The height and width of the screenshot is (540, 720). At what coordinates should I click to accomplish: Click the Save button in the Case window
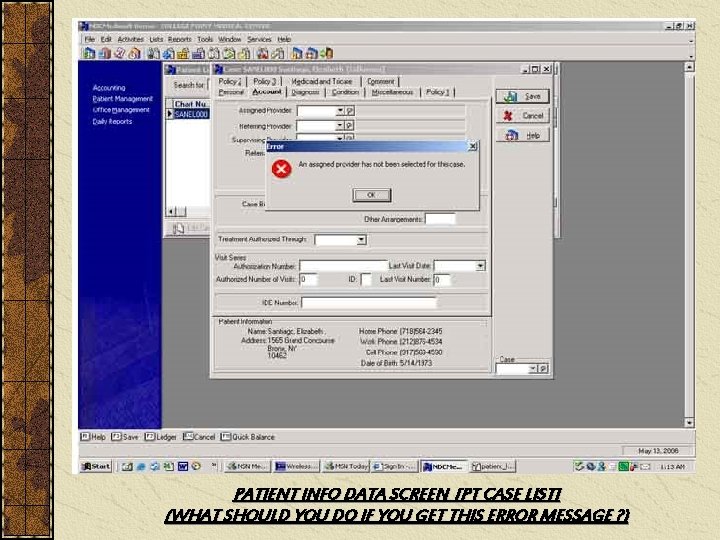coord(523,96)
